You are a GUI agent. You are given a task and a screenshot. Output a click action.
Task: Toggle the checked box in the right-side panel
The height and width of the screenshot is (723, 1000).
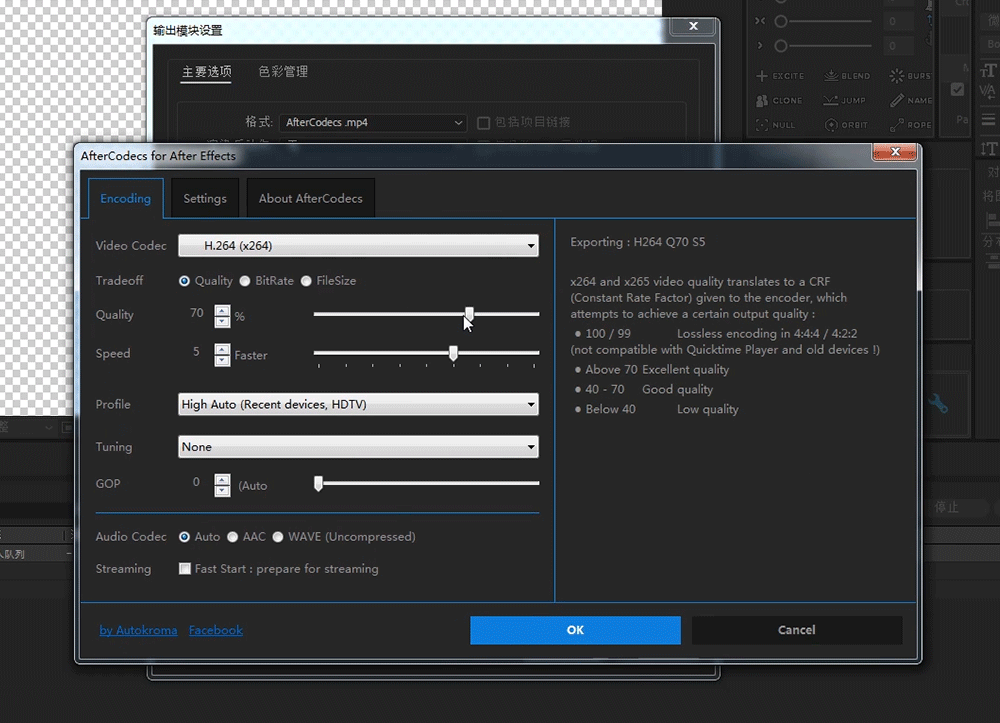[x=957, y=89]
